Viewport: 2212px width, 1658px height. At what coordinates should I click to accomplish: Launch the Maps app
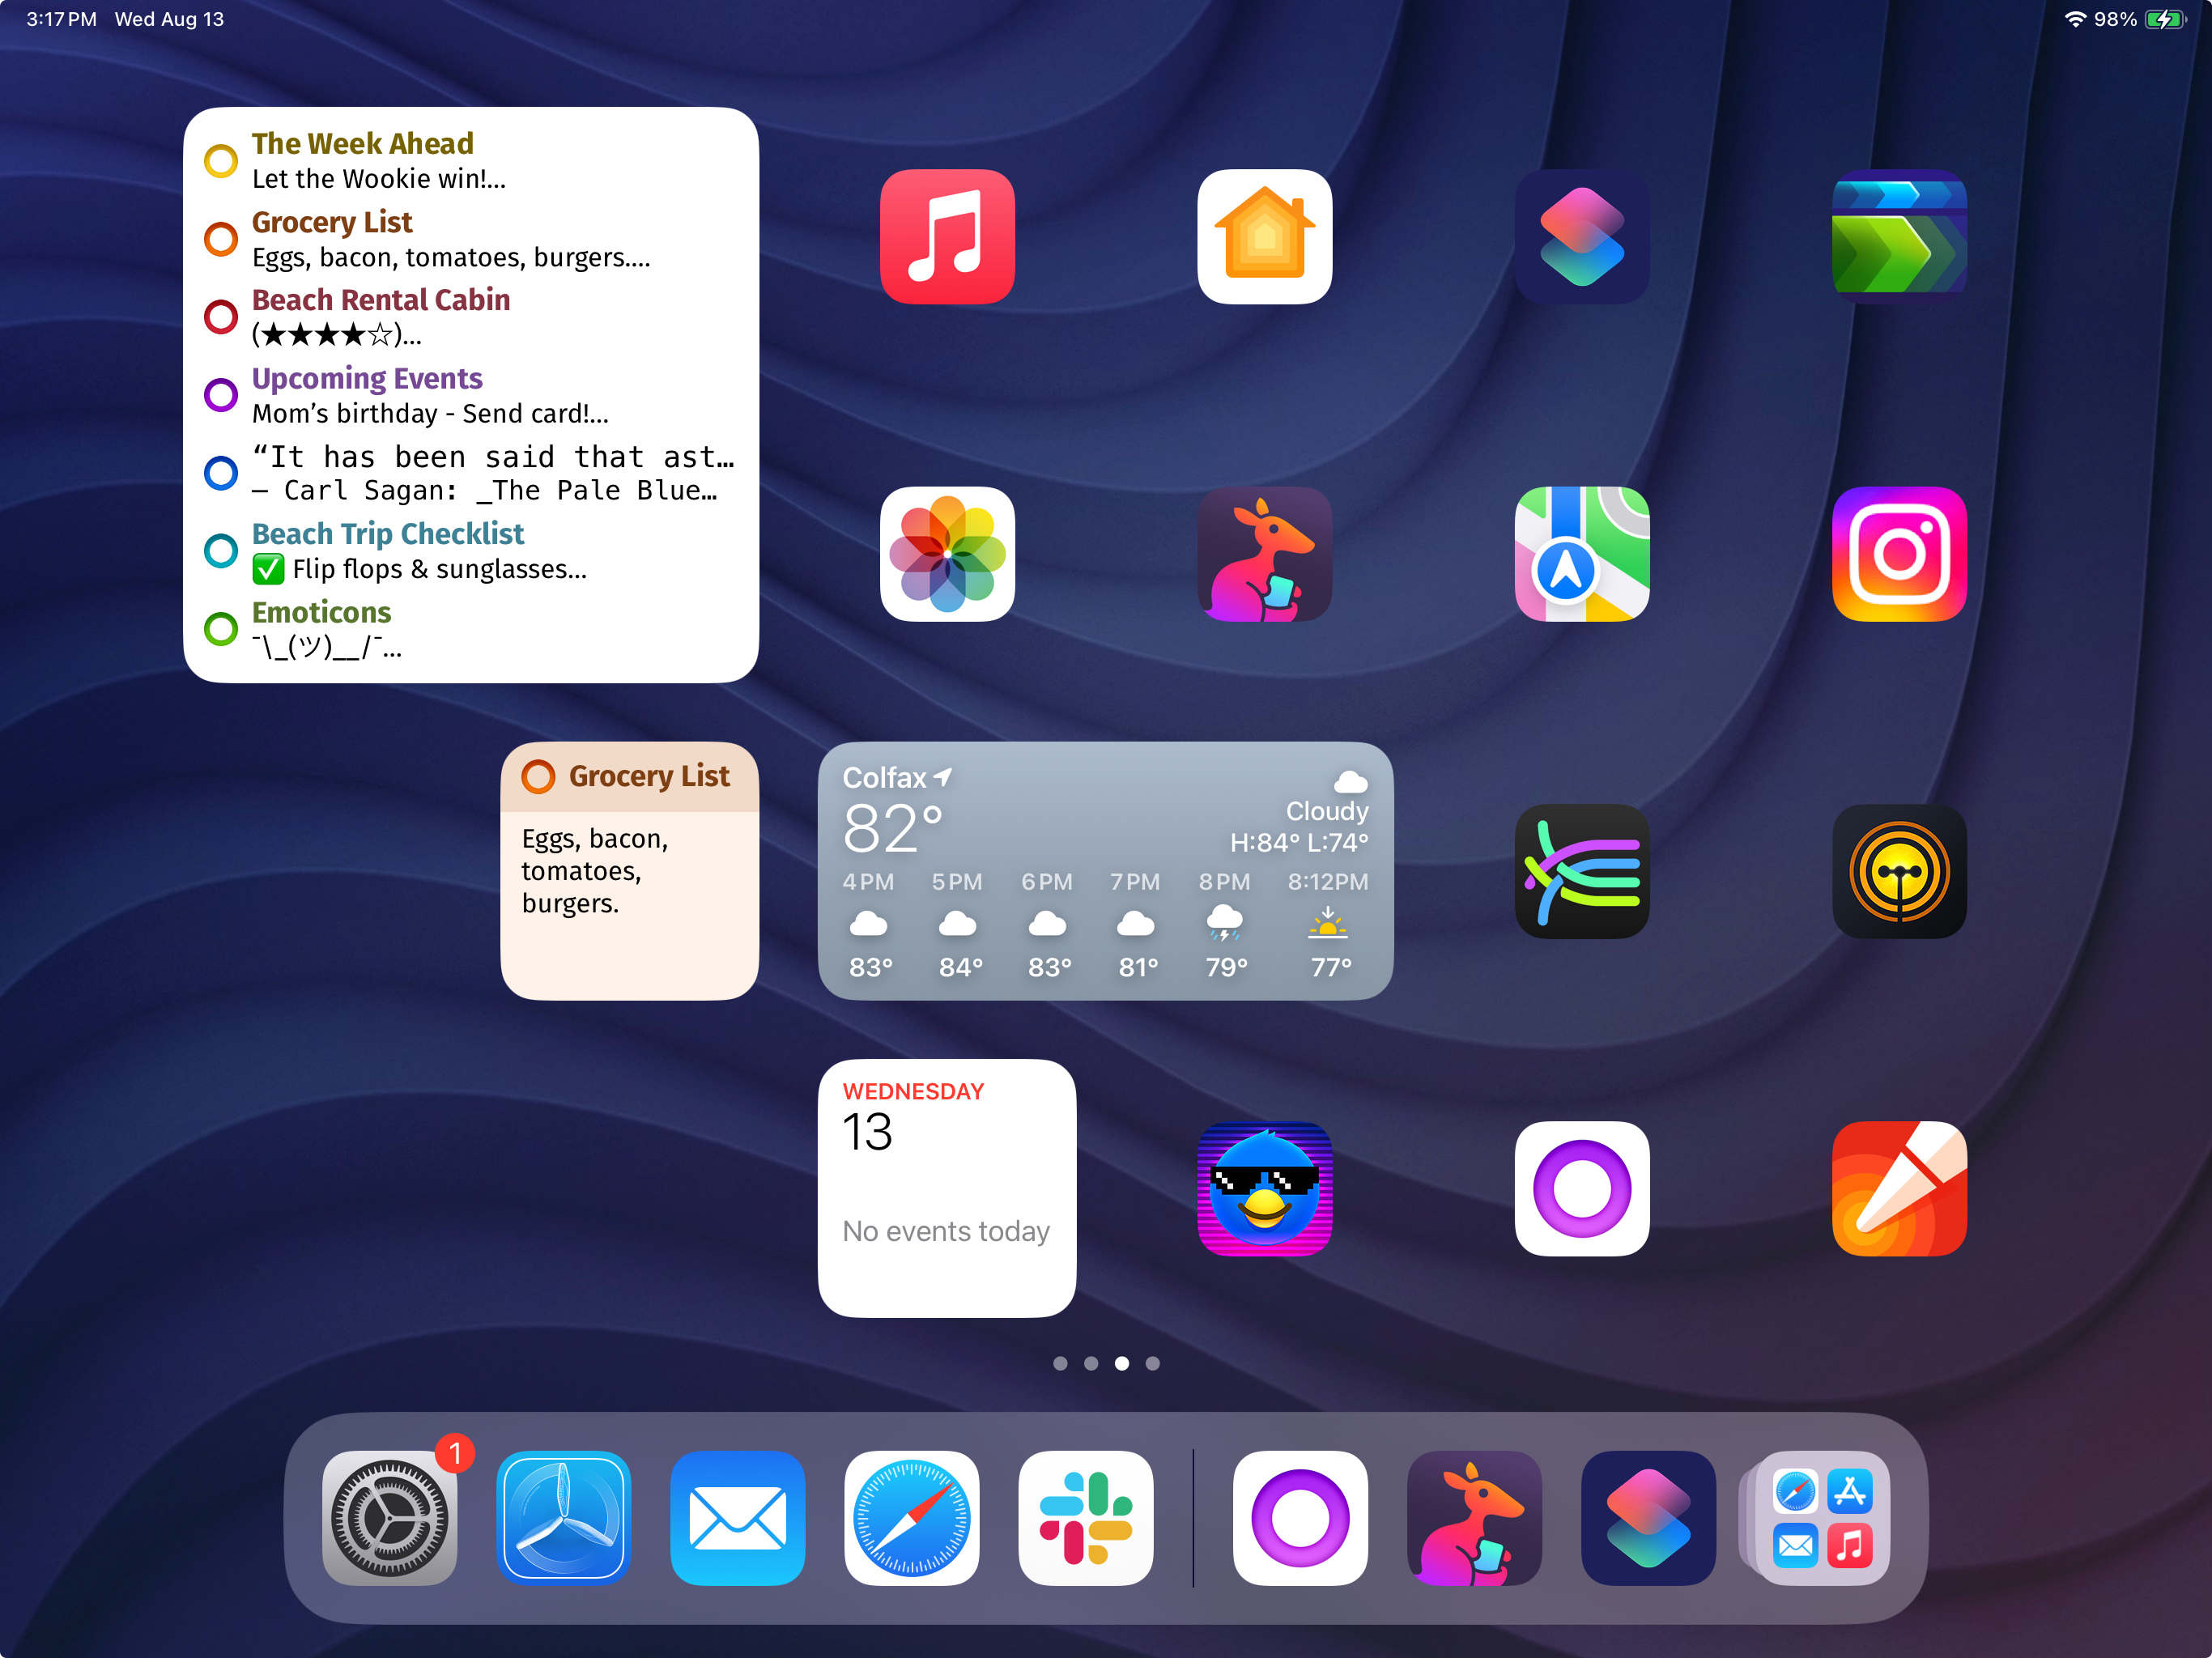tap(1581, 554)
